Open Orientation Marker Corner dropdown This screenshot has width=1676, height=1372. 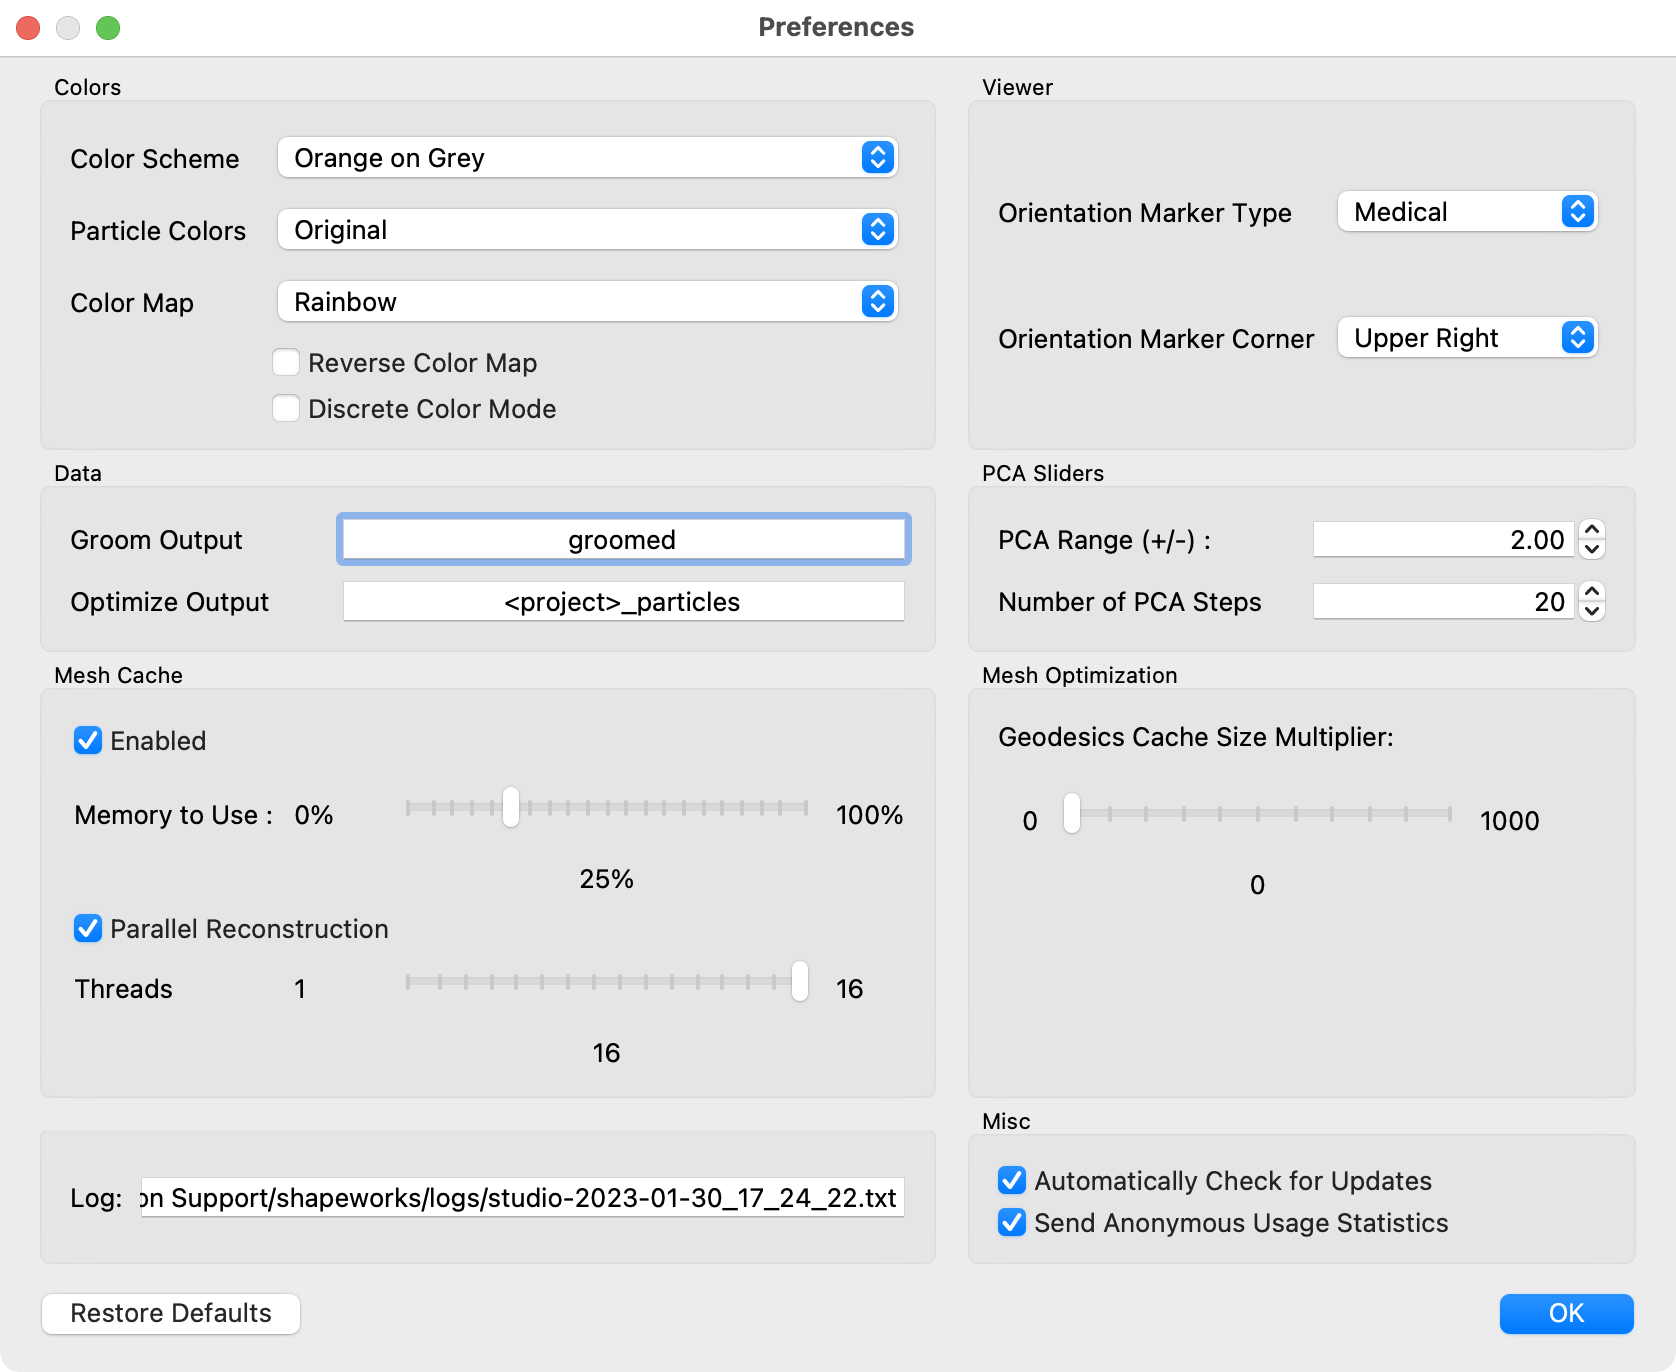click(1467, 338)
